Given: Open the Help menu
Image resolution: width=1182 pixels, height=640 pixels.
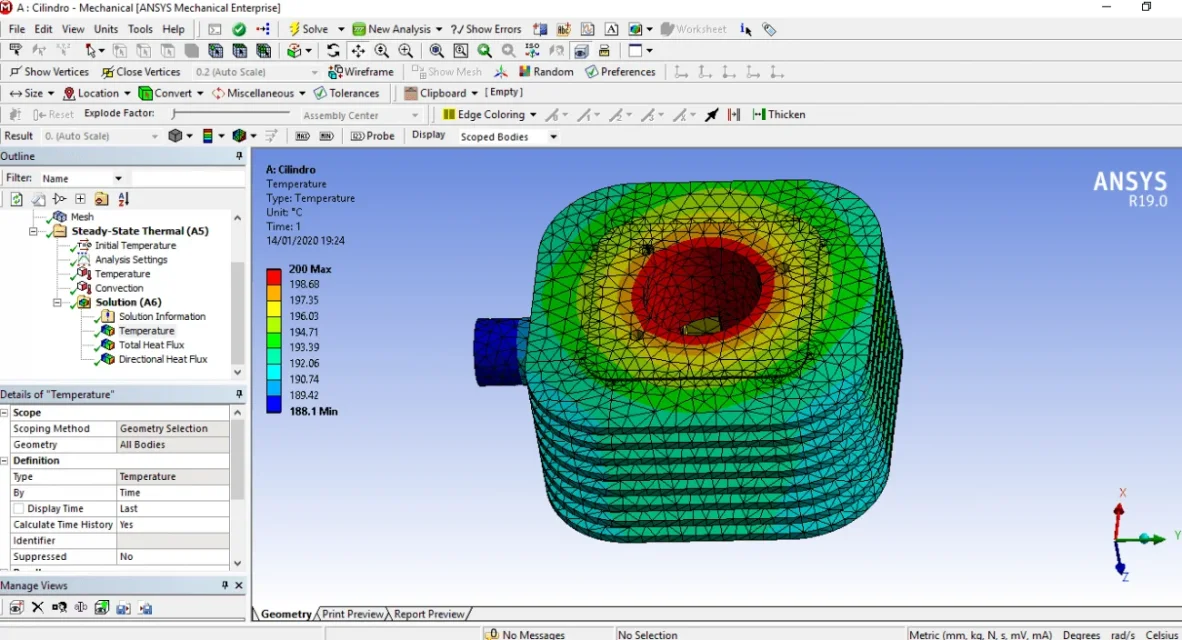Looking at the screenshot, I should [173, 29].
